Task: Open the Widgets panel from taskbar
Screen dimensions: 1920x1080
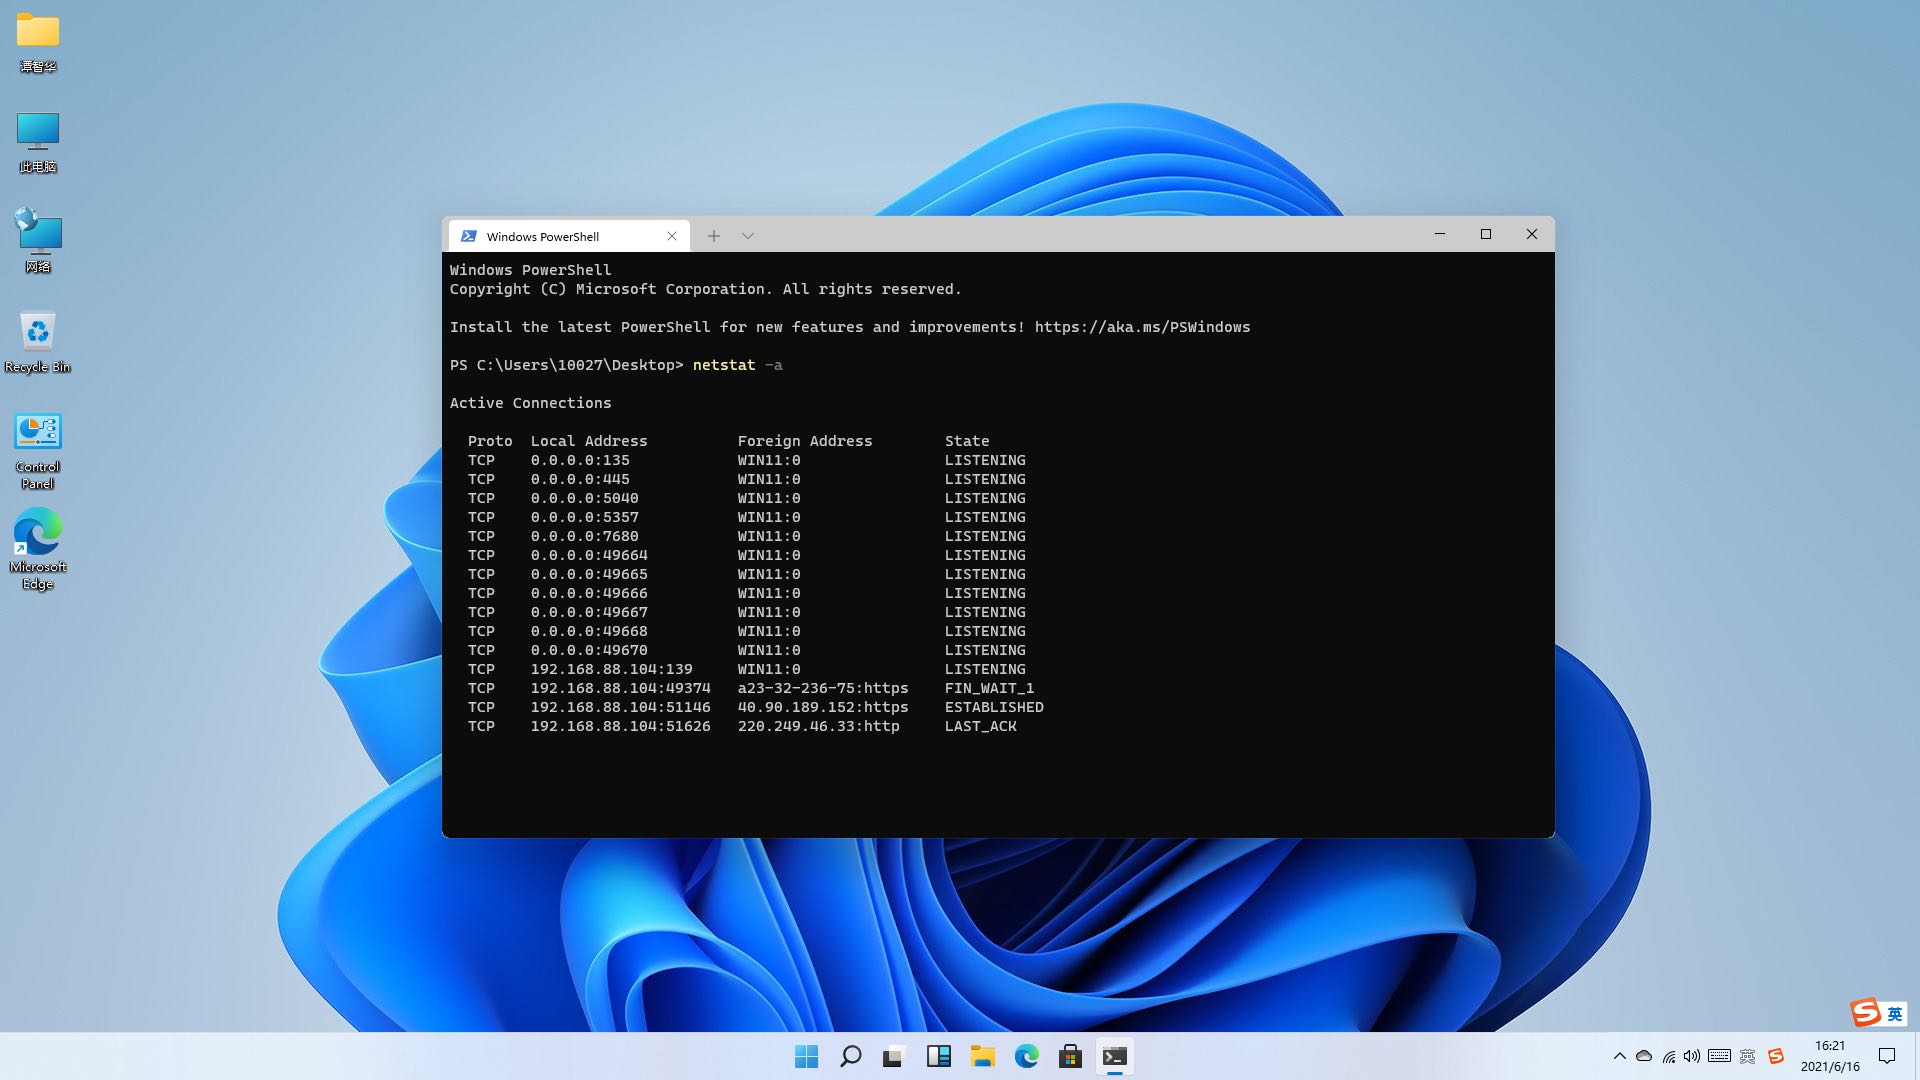Action: (x=938, y=1056)
